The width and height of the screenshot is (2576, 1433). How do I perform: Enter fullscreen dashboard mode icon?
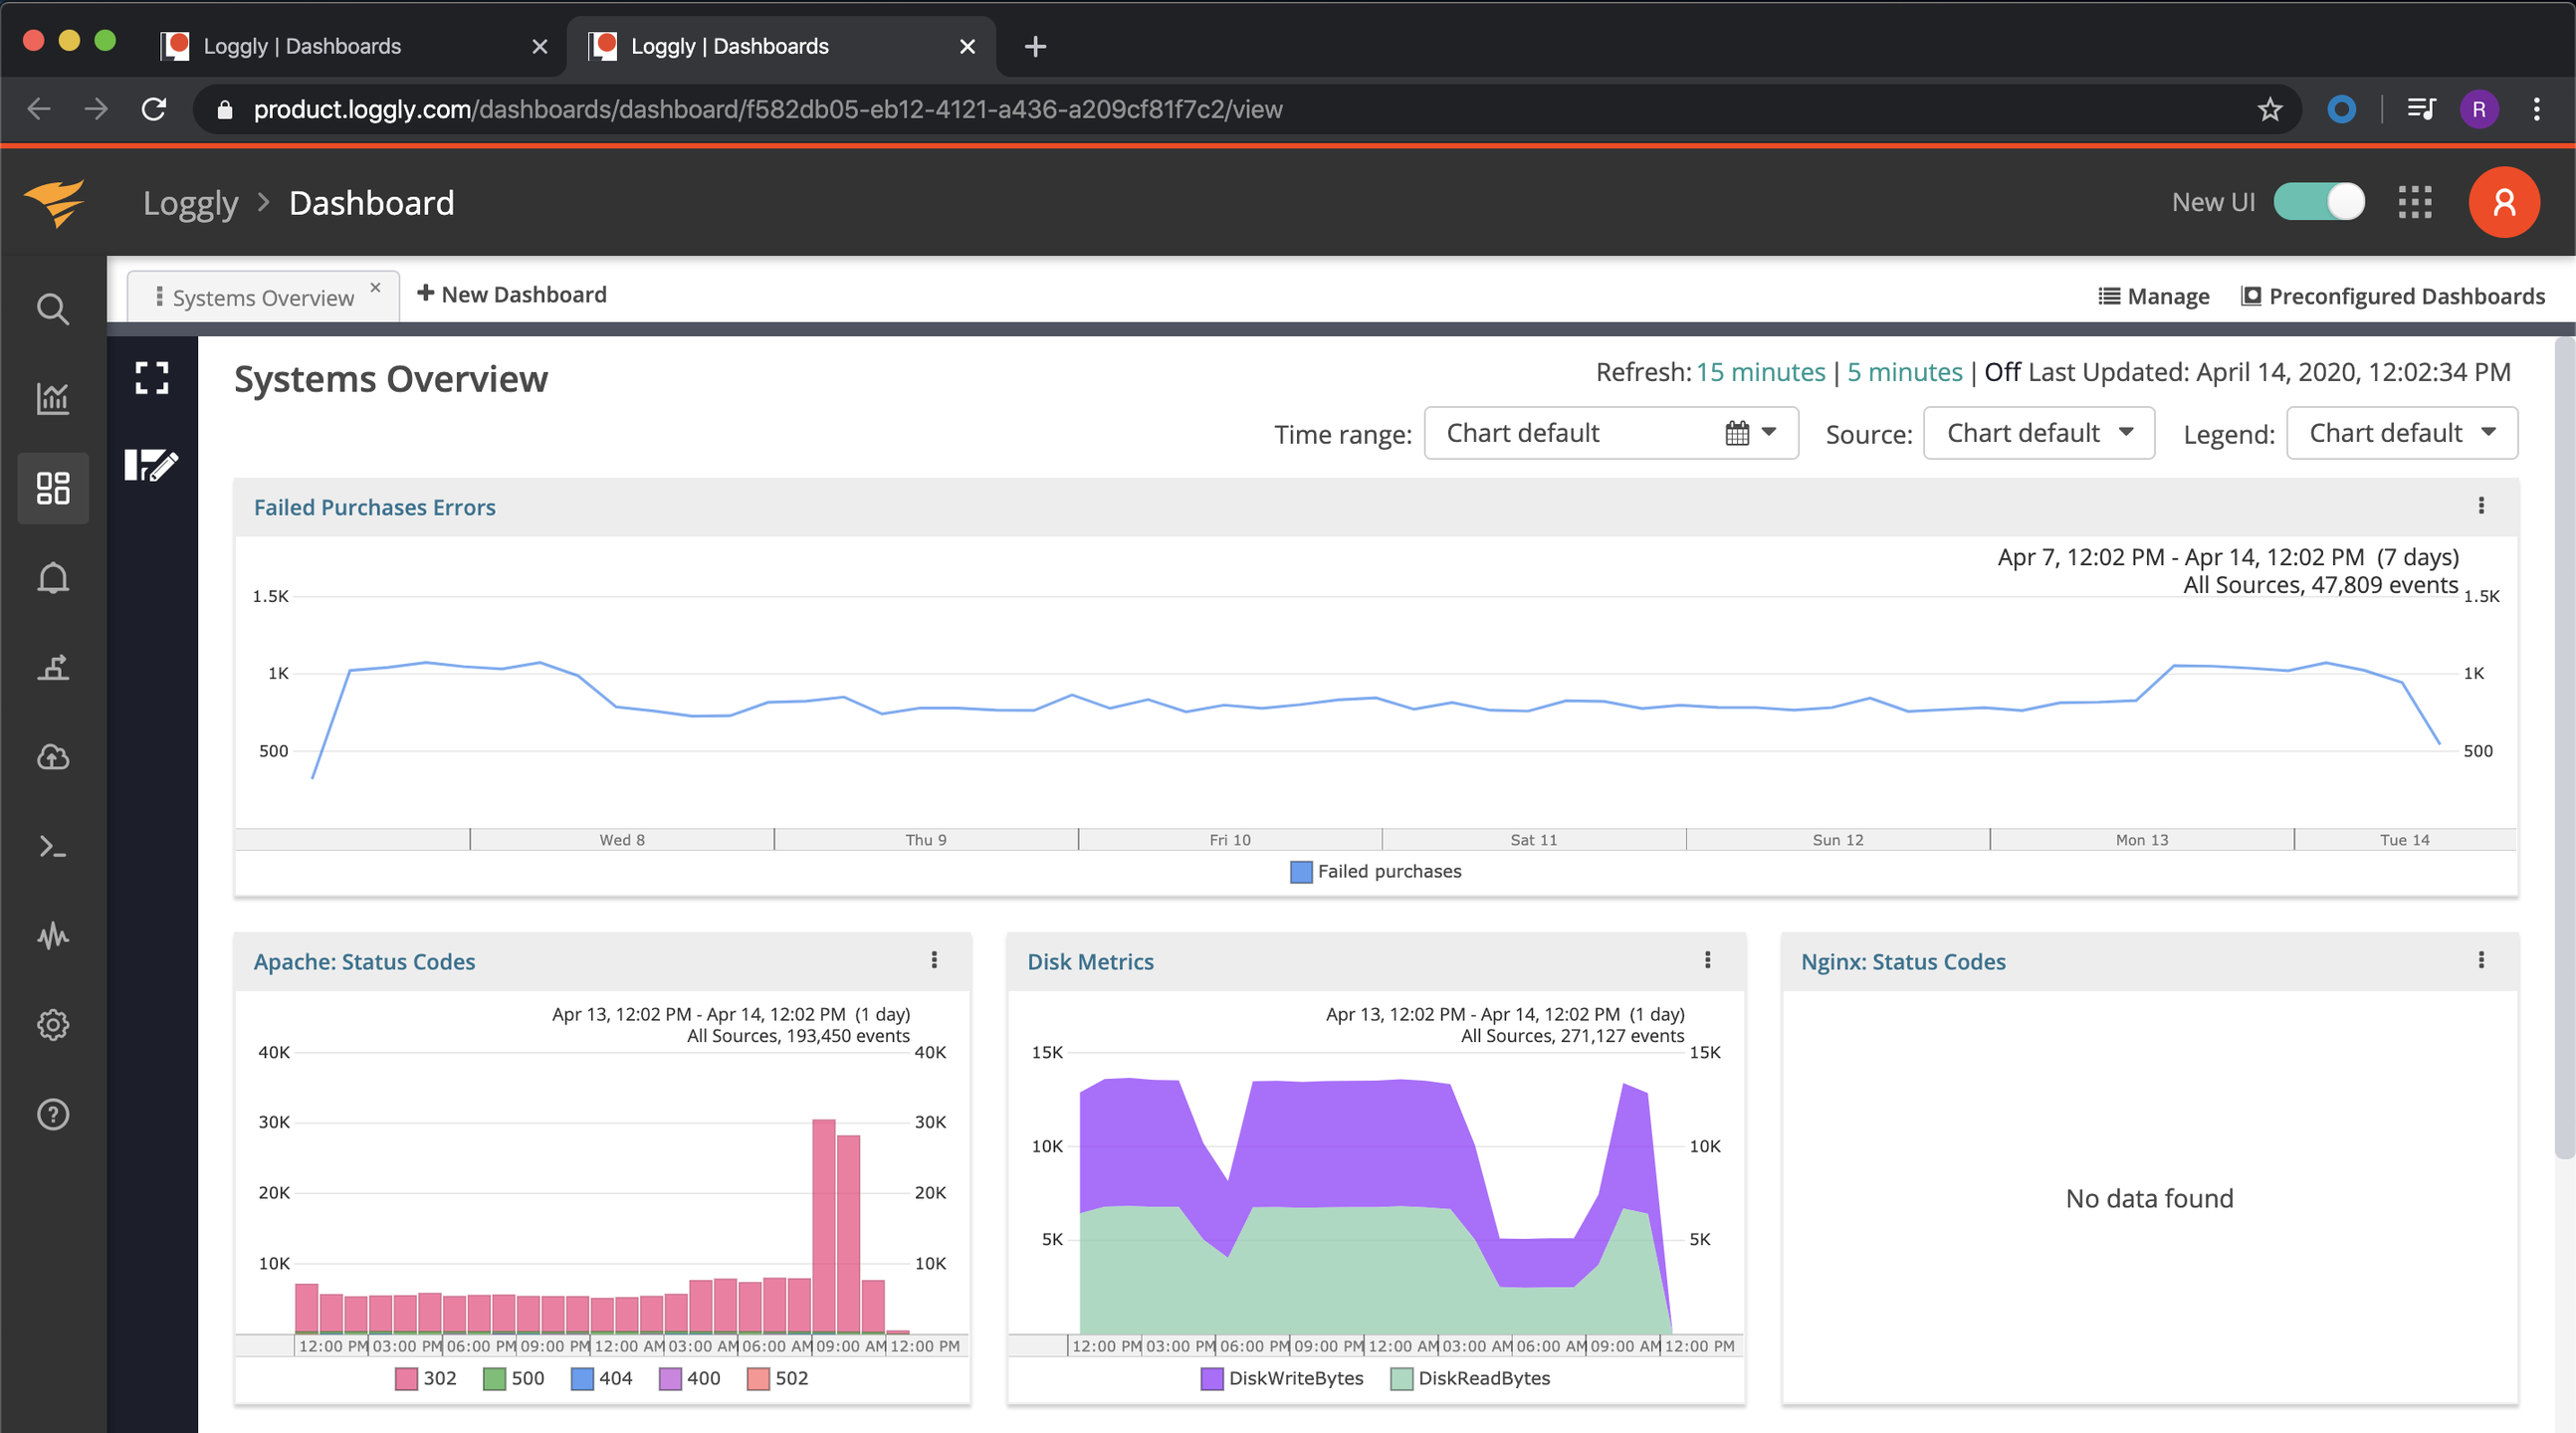point(151,378)
